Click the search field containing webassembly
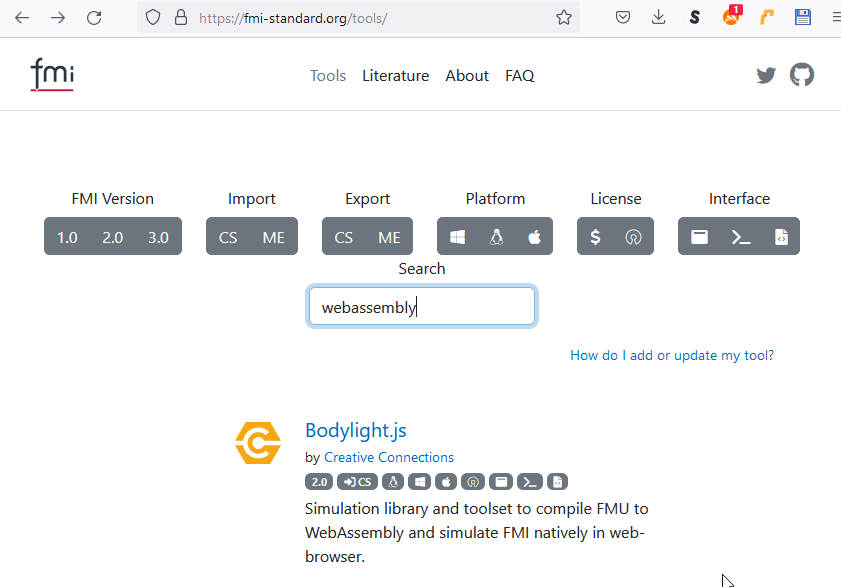The height and width of the screenshot is (587, 841). [421, 307]
